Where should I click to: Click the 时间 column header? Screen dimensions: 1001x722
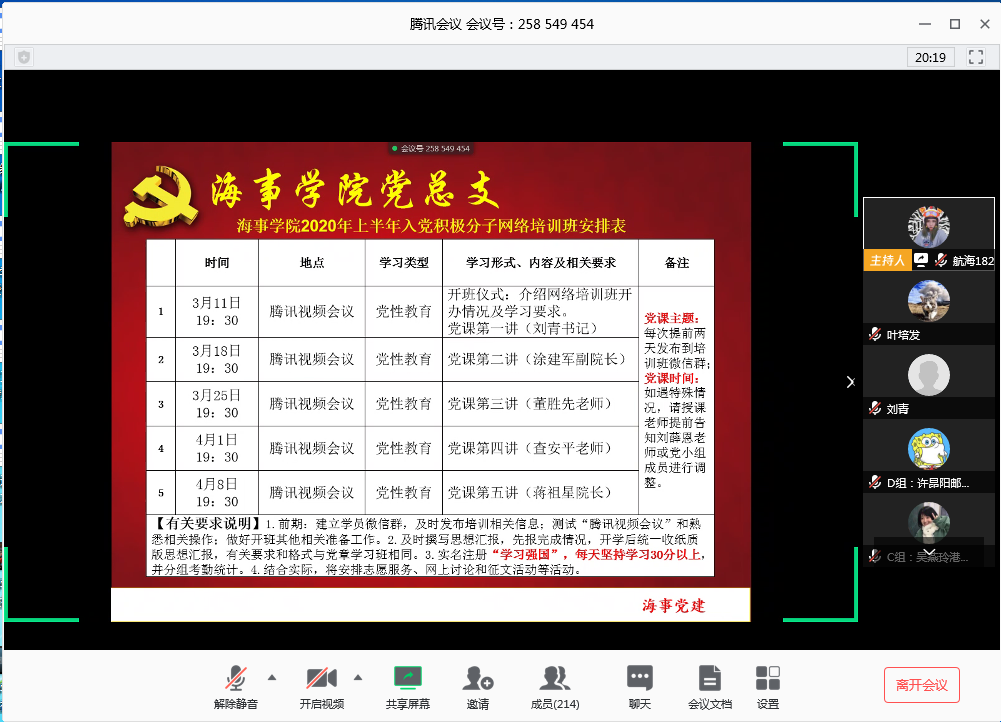217,262
